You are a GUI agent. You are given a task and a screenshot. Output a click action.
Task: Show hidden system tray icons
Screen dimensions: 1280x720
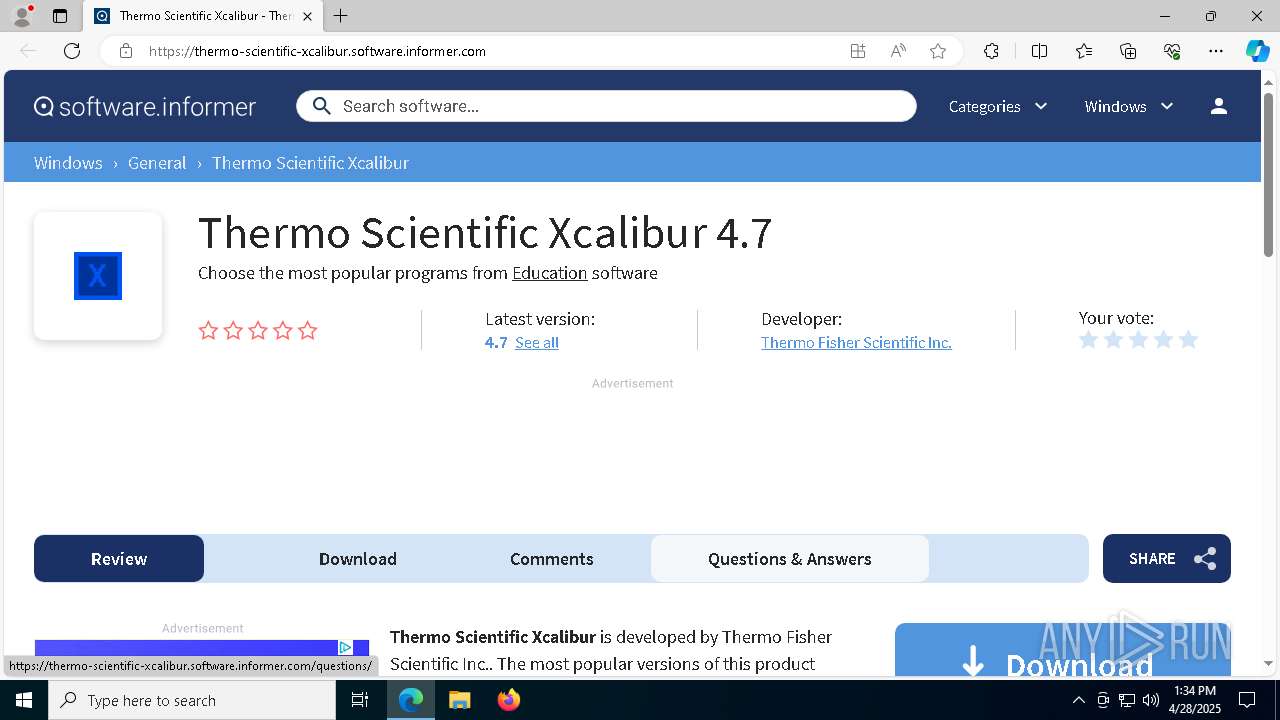(1078, 700)
